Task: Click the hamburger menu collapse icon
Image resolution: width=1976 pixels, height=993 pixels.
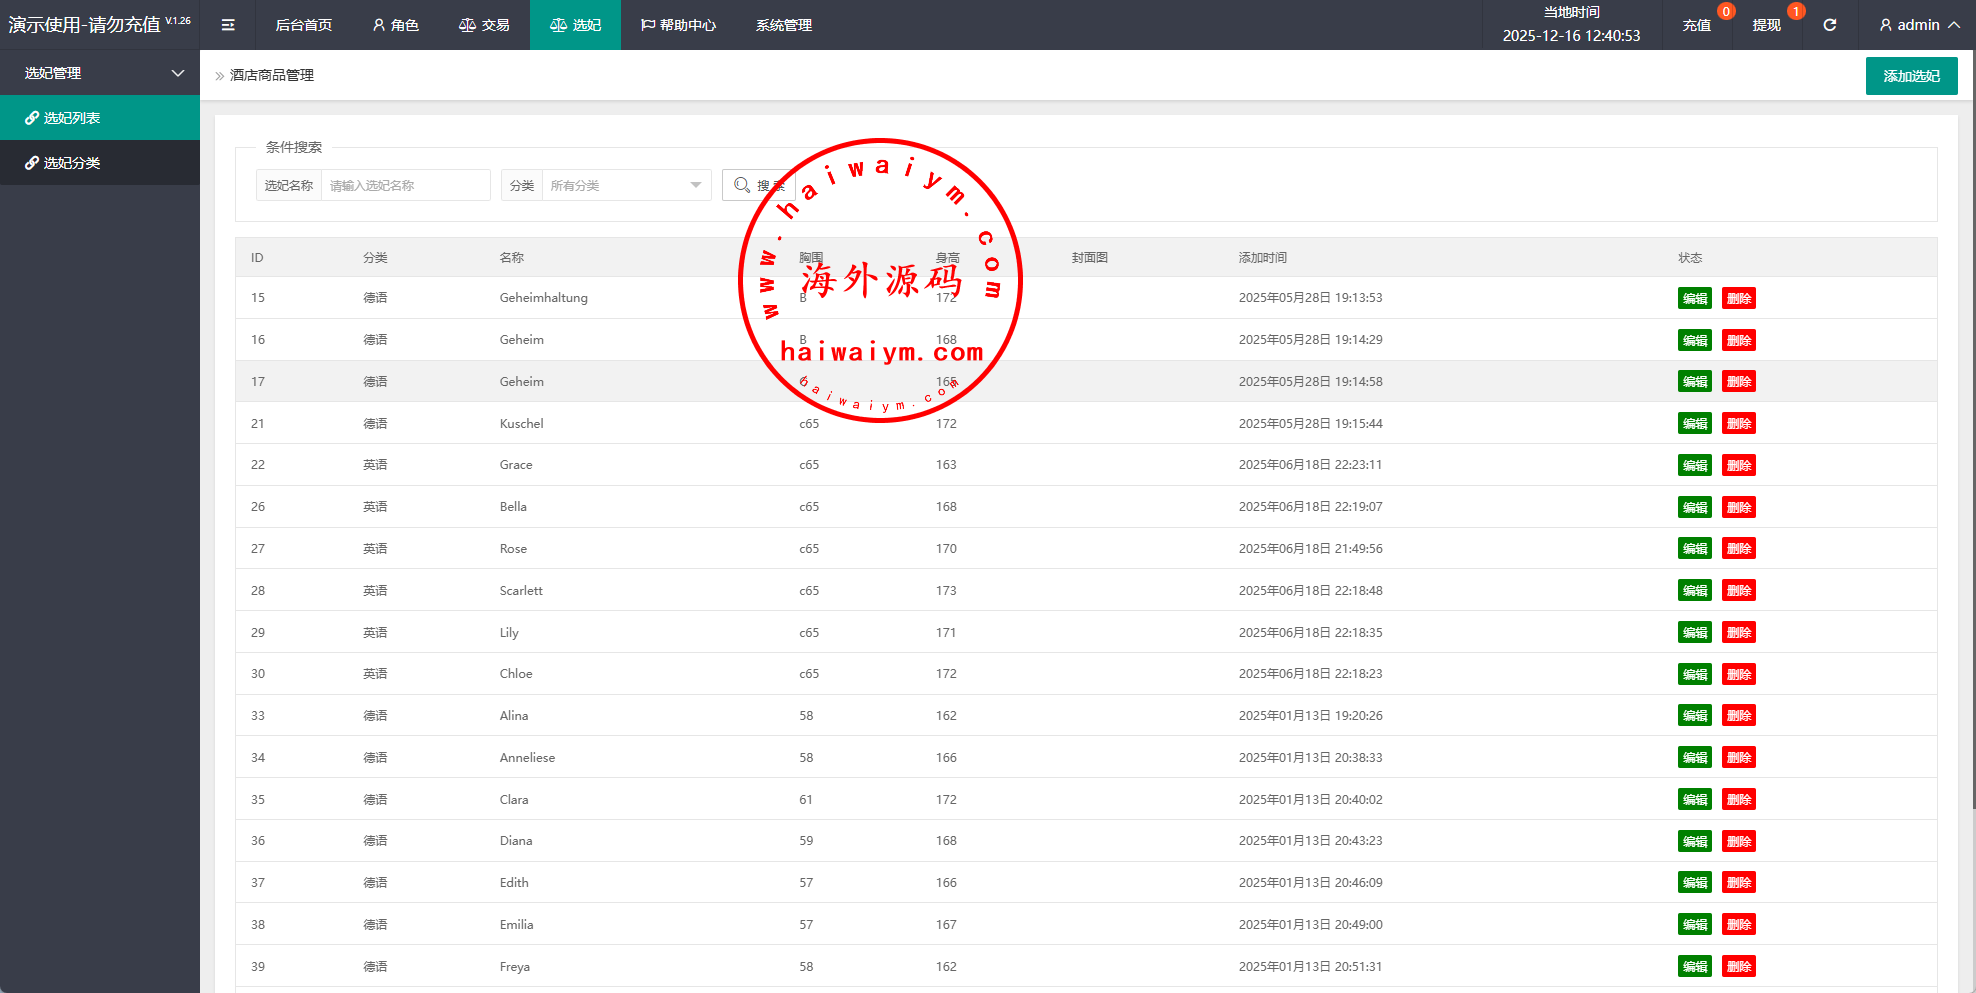Action: (x=228, y=25)
